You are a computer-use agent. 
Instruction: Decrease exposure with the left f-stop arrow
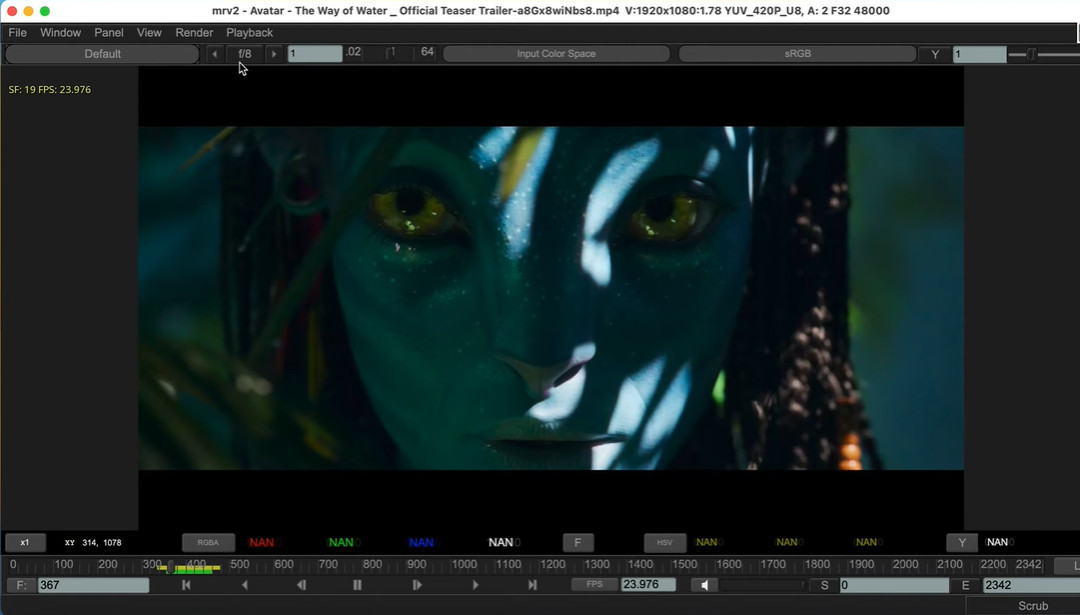click(x=214, y=54)
